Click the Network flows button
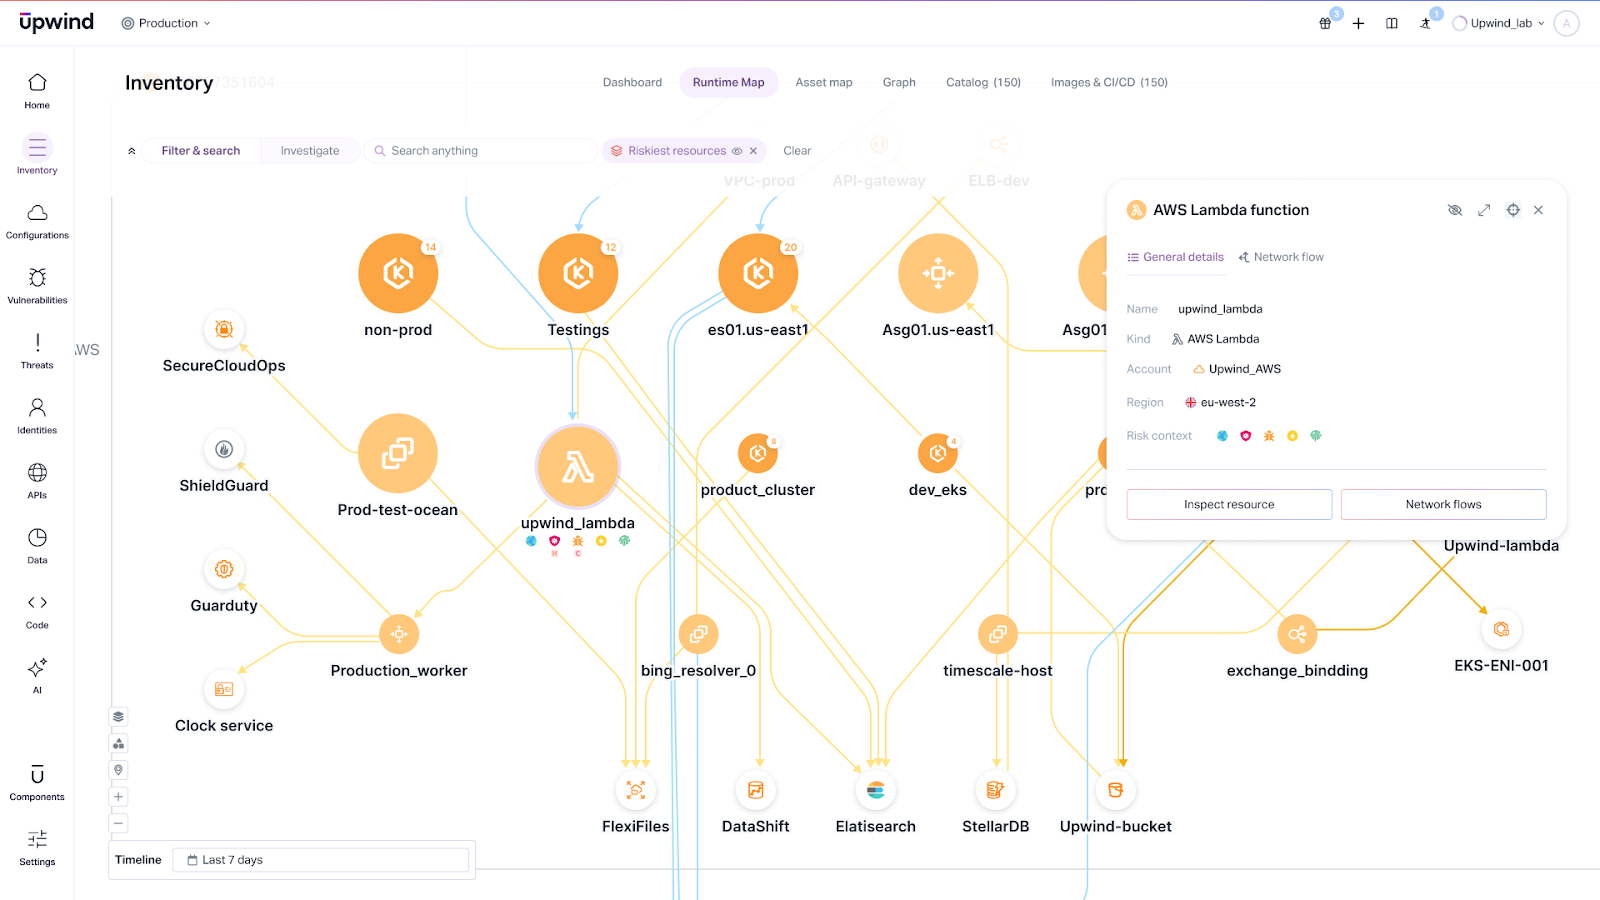1600x900 pixels. point(1443,505)
